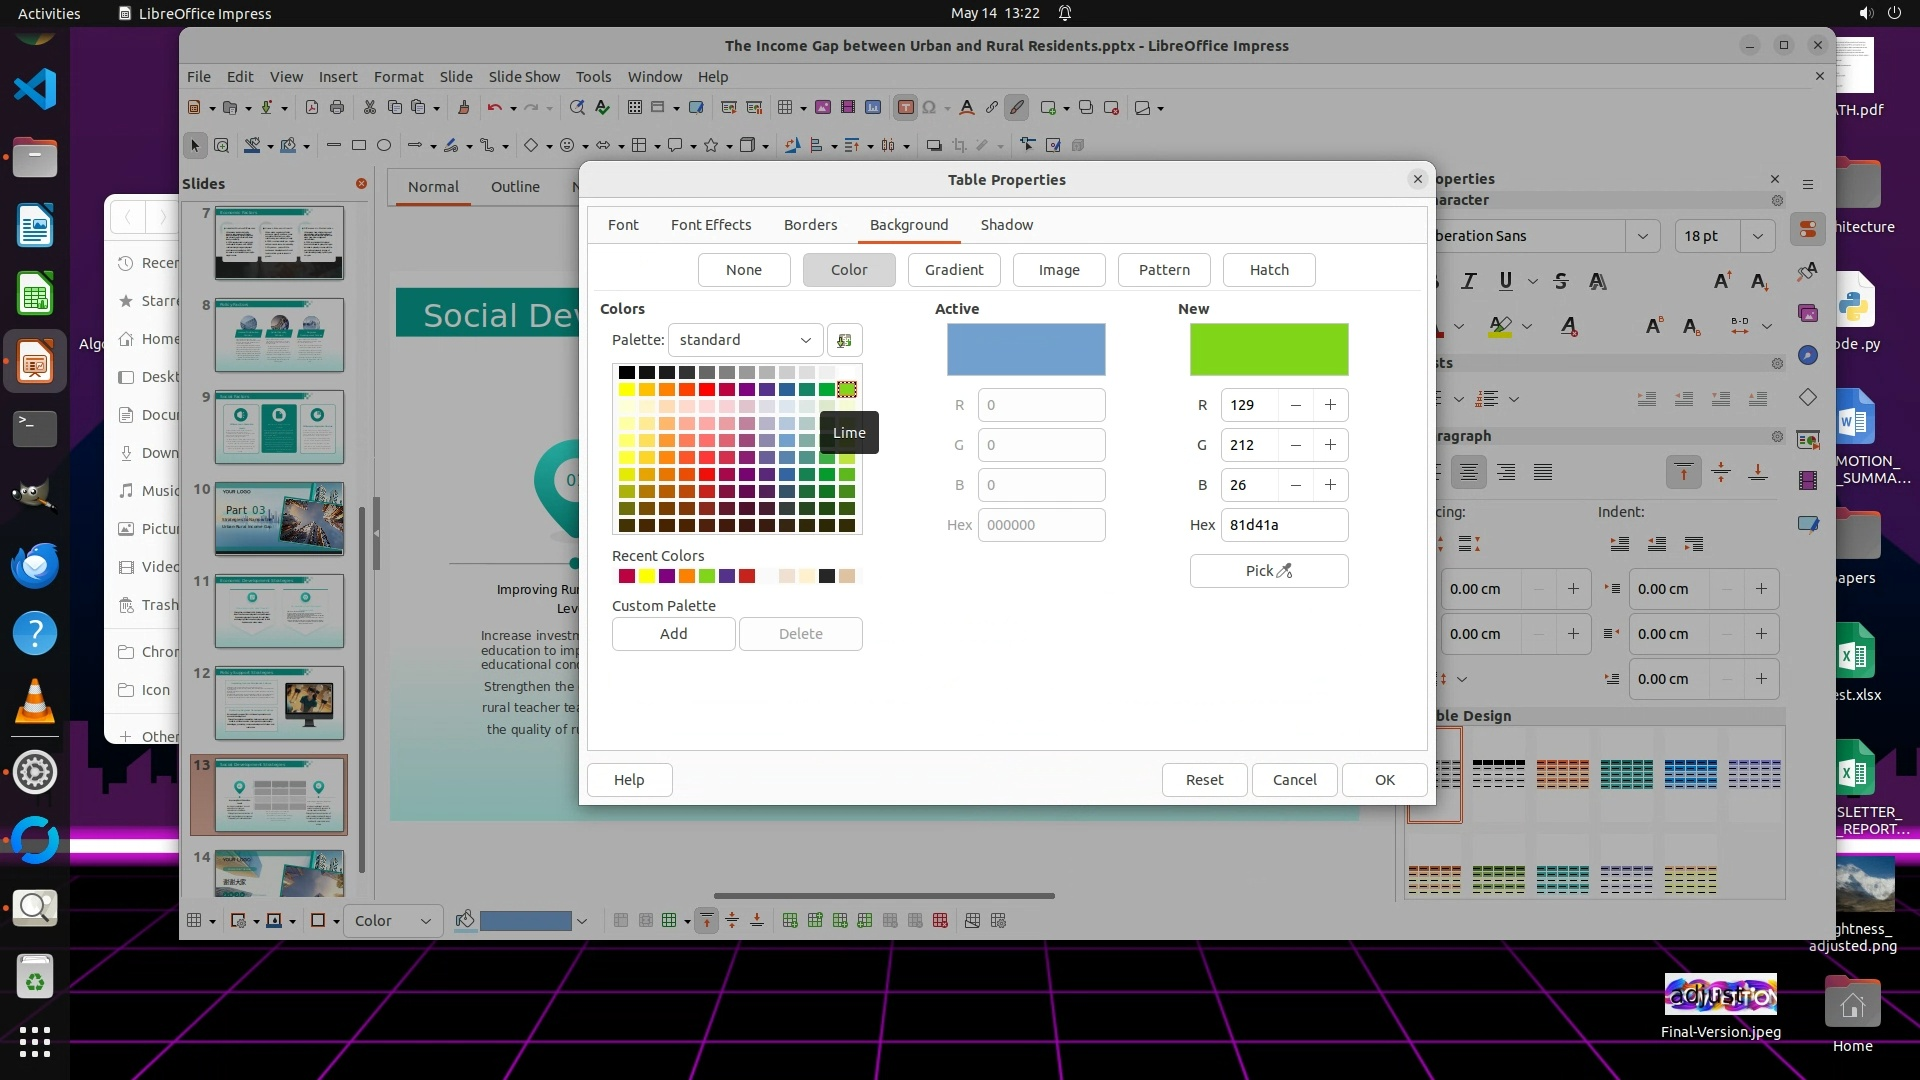Open the Slide Show menu
The image size is (1920, 1080).
pyautogui.click(x=524, y=77)
